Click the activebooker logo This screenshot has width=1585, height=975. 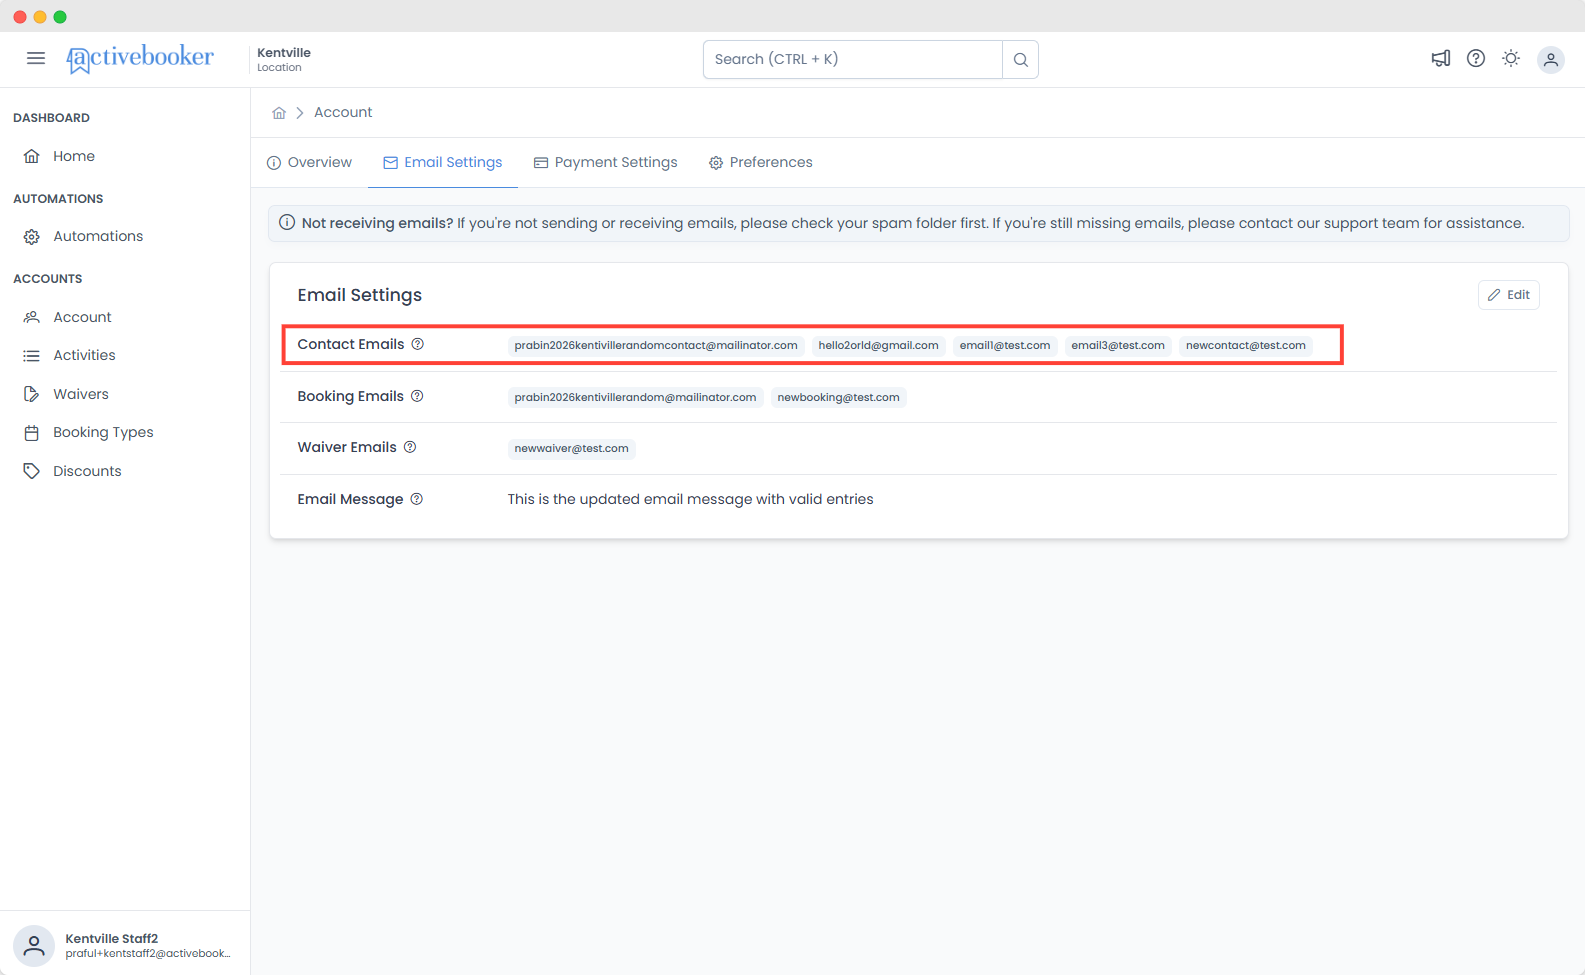coord(140,58)
